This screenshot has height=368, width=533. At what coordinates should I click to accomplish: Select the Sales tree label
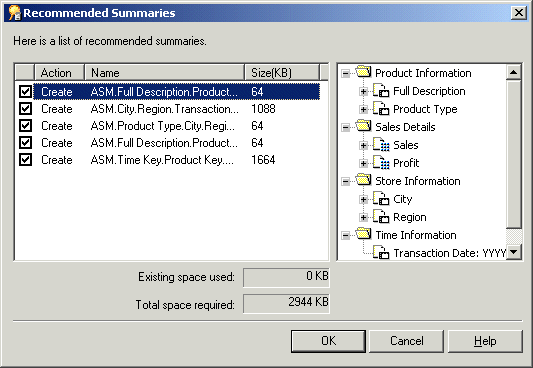(x=406, y=145)
